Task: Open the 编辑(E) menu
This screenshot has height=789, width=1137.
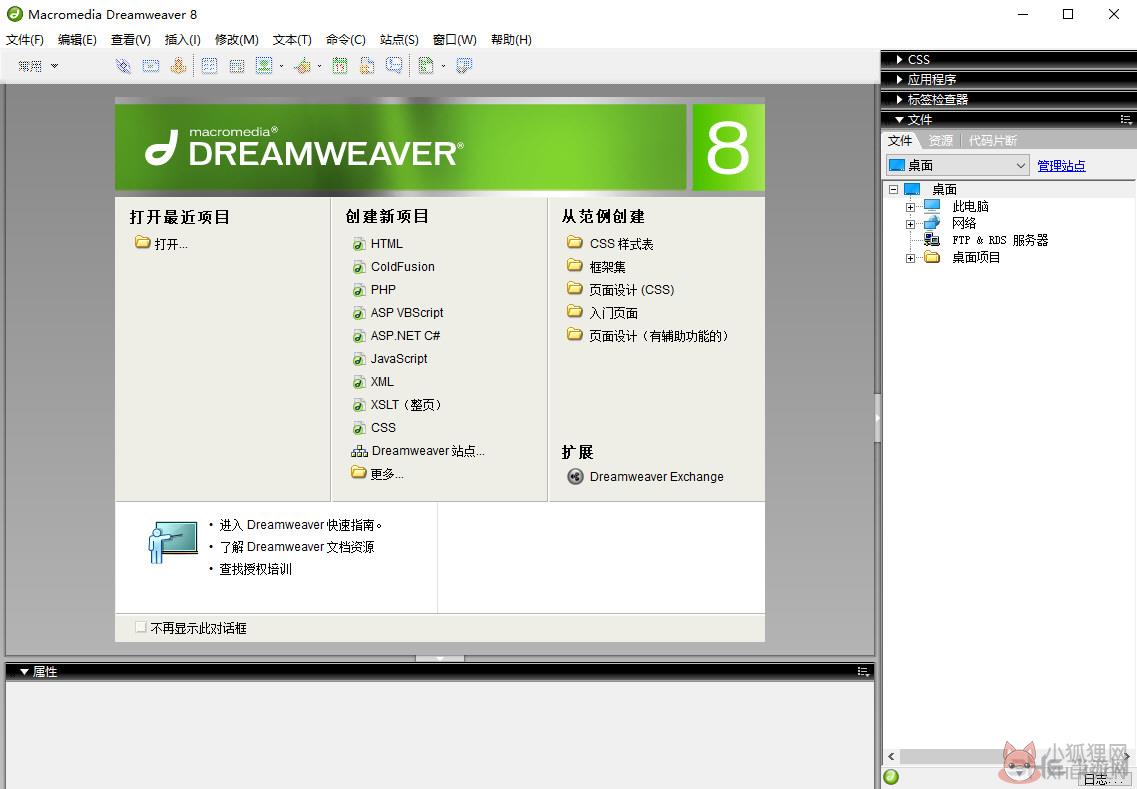Action: pyautogui.click(x=77, y=40)
